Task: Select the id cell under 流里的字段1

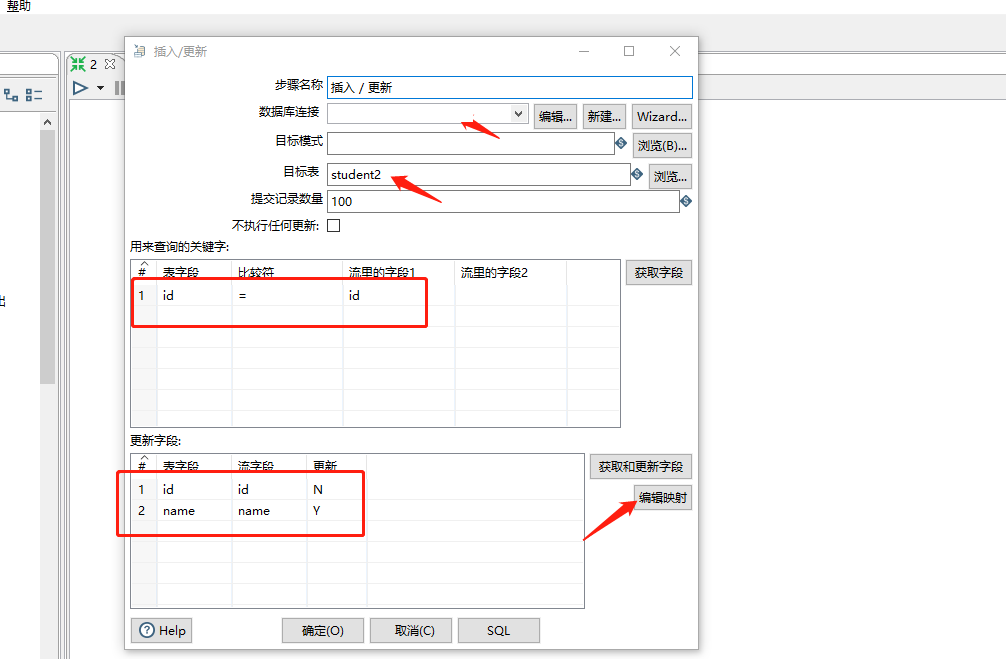Action: [399, 295]
